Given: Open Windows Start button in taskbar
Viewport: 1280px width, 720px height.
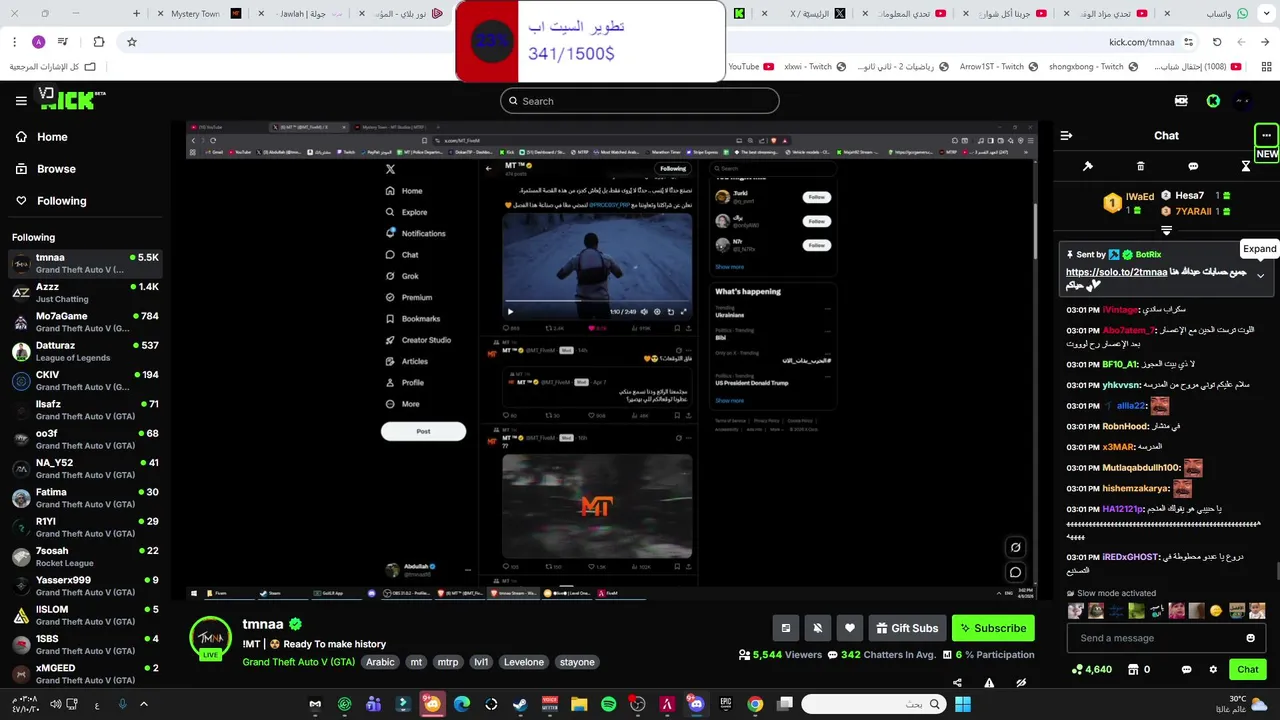Looking at the screenshot, I should pos(962,704).
